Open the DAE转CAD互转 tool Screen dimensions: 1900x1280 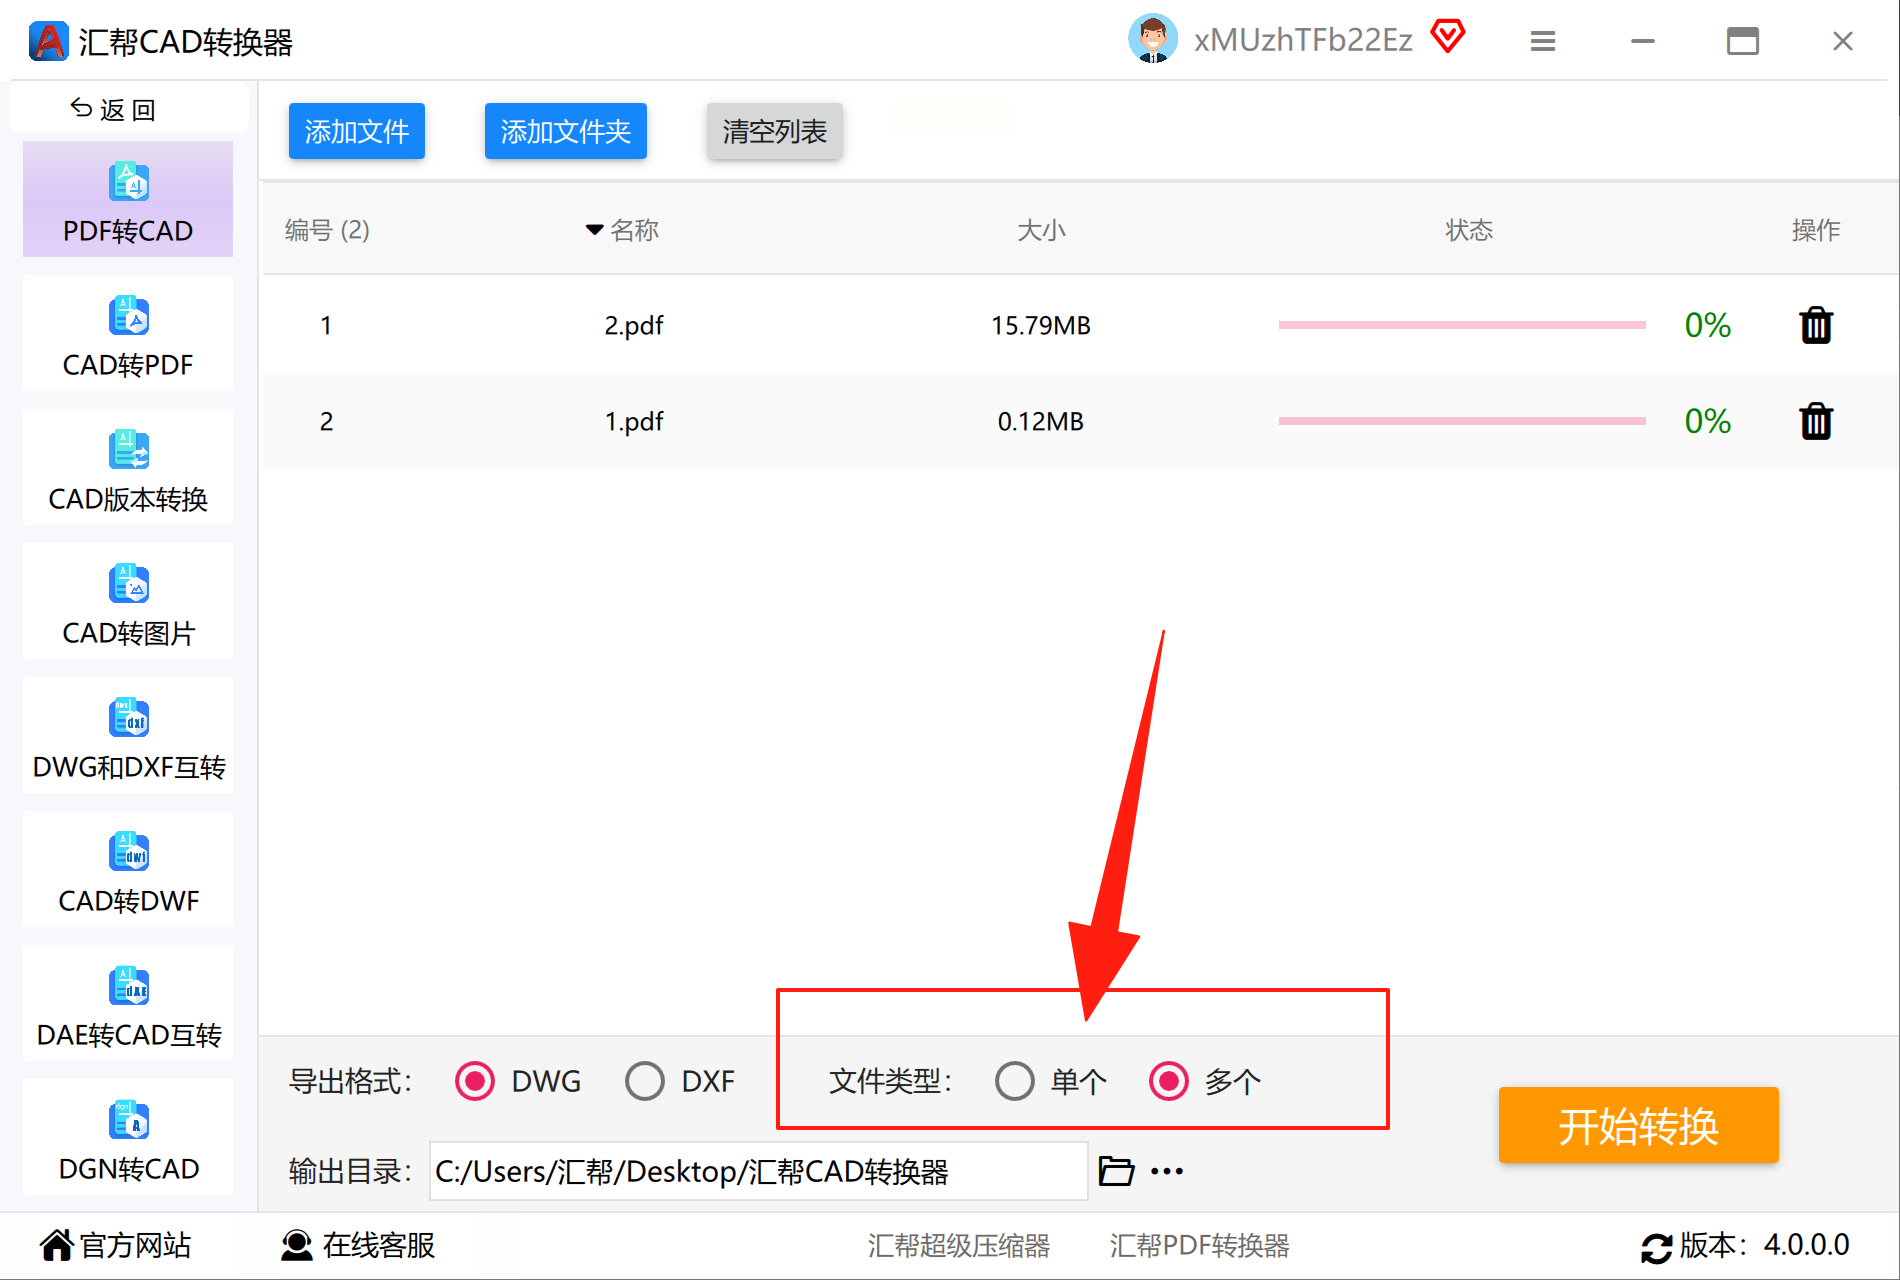coord(128,1003)
